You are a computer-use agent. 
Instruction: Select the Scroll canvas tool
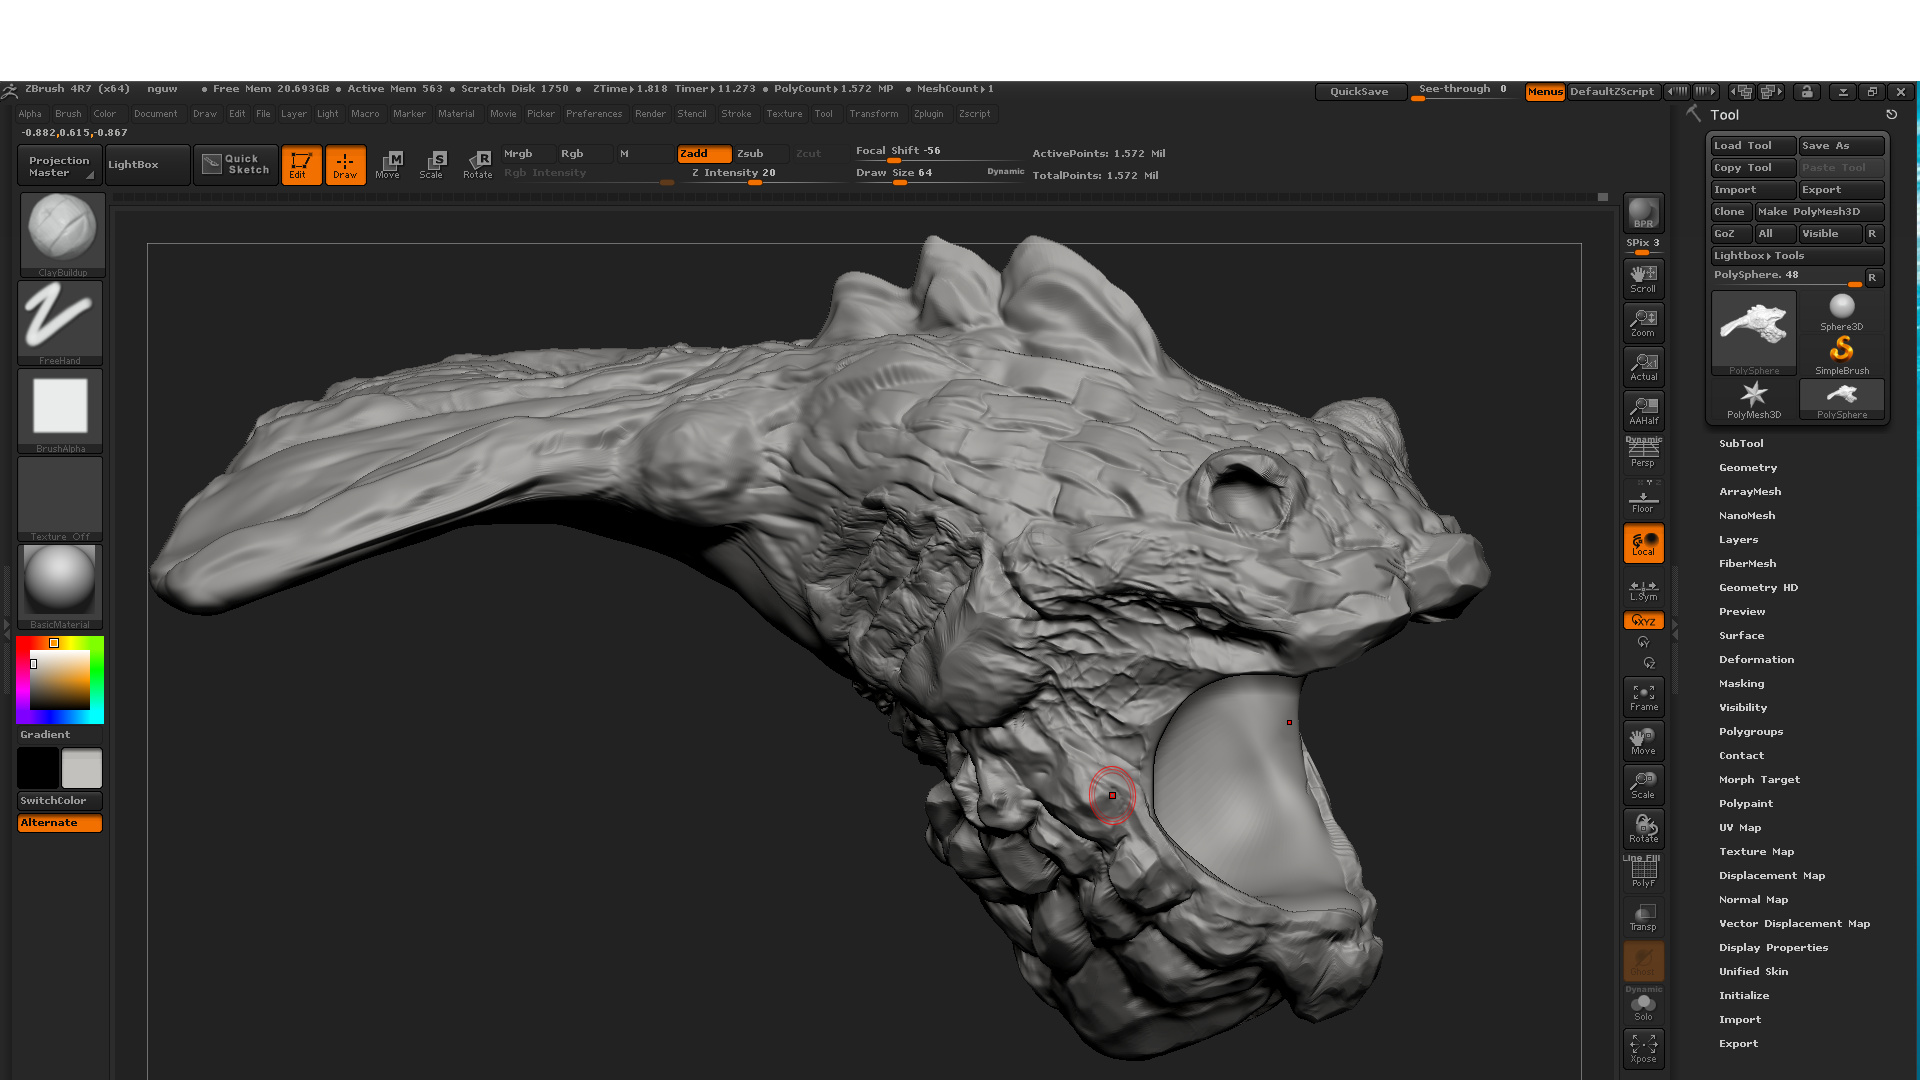(1643, 278)
